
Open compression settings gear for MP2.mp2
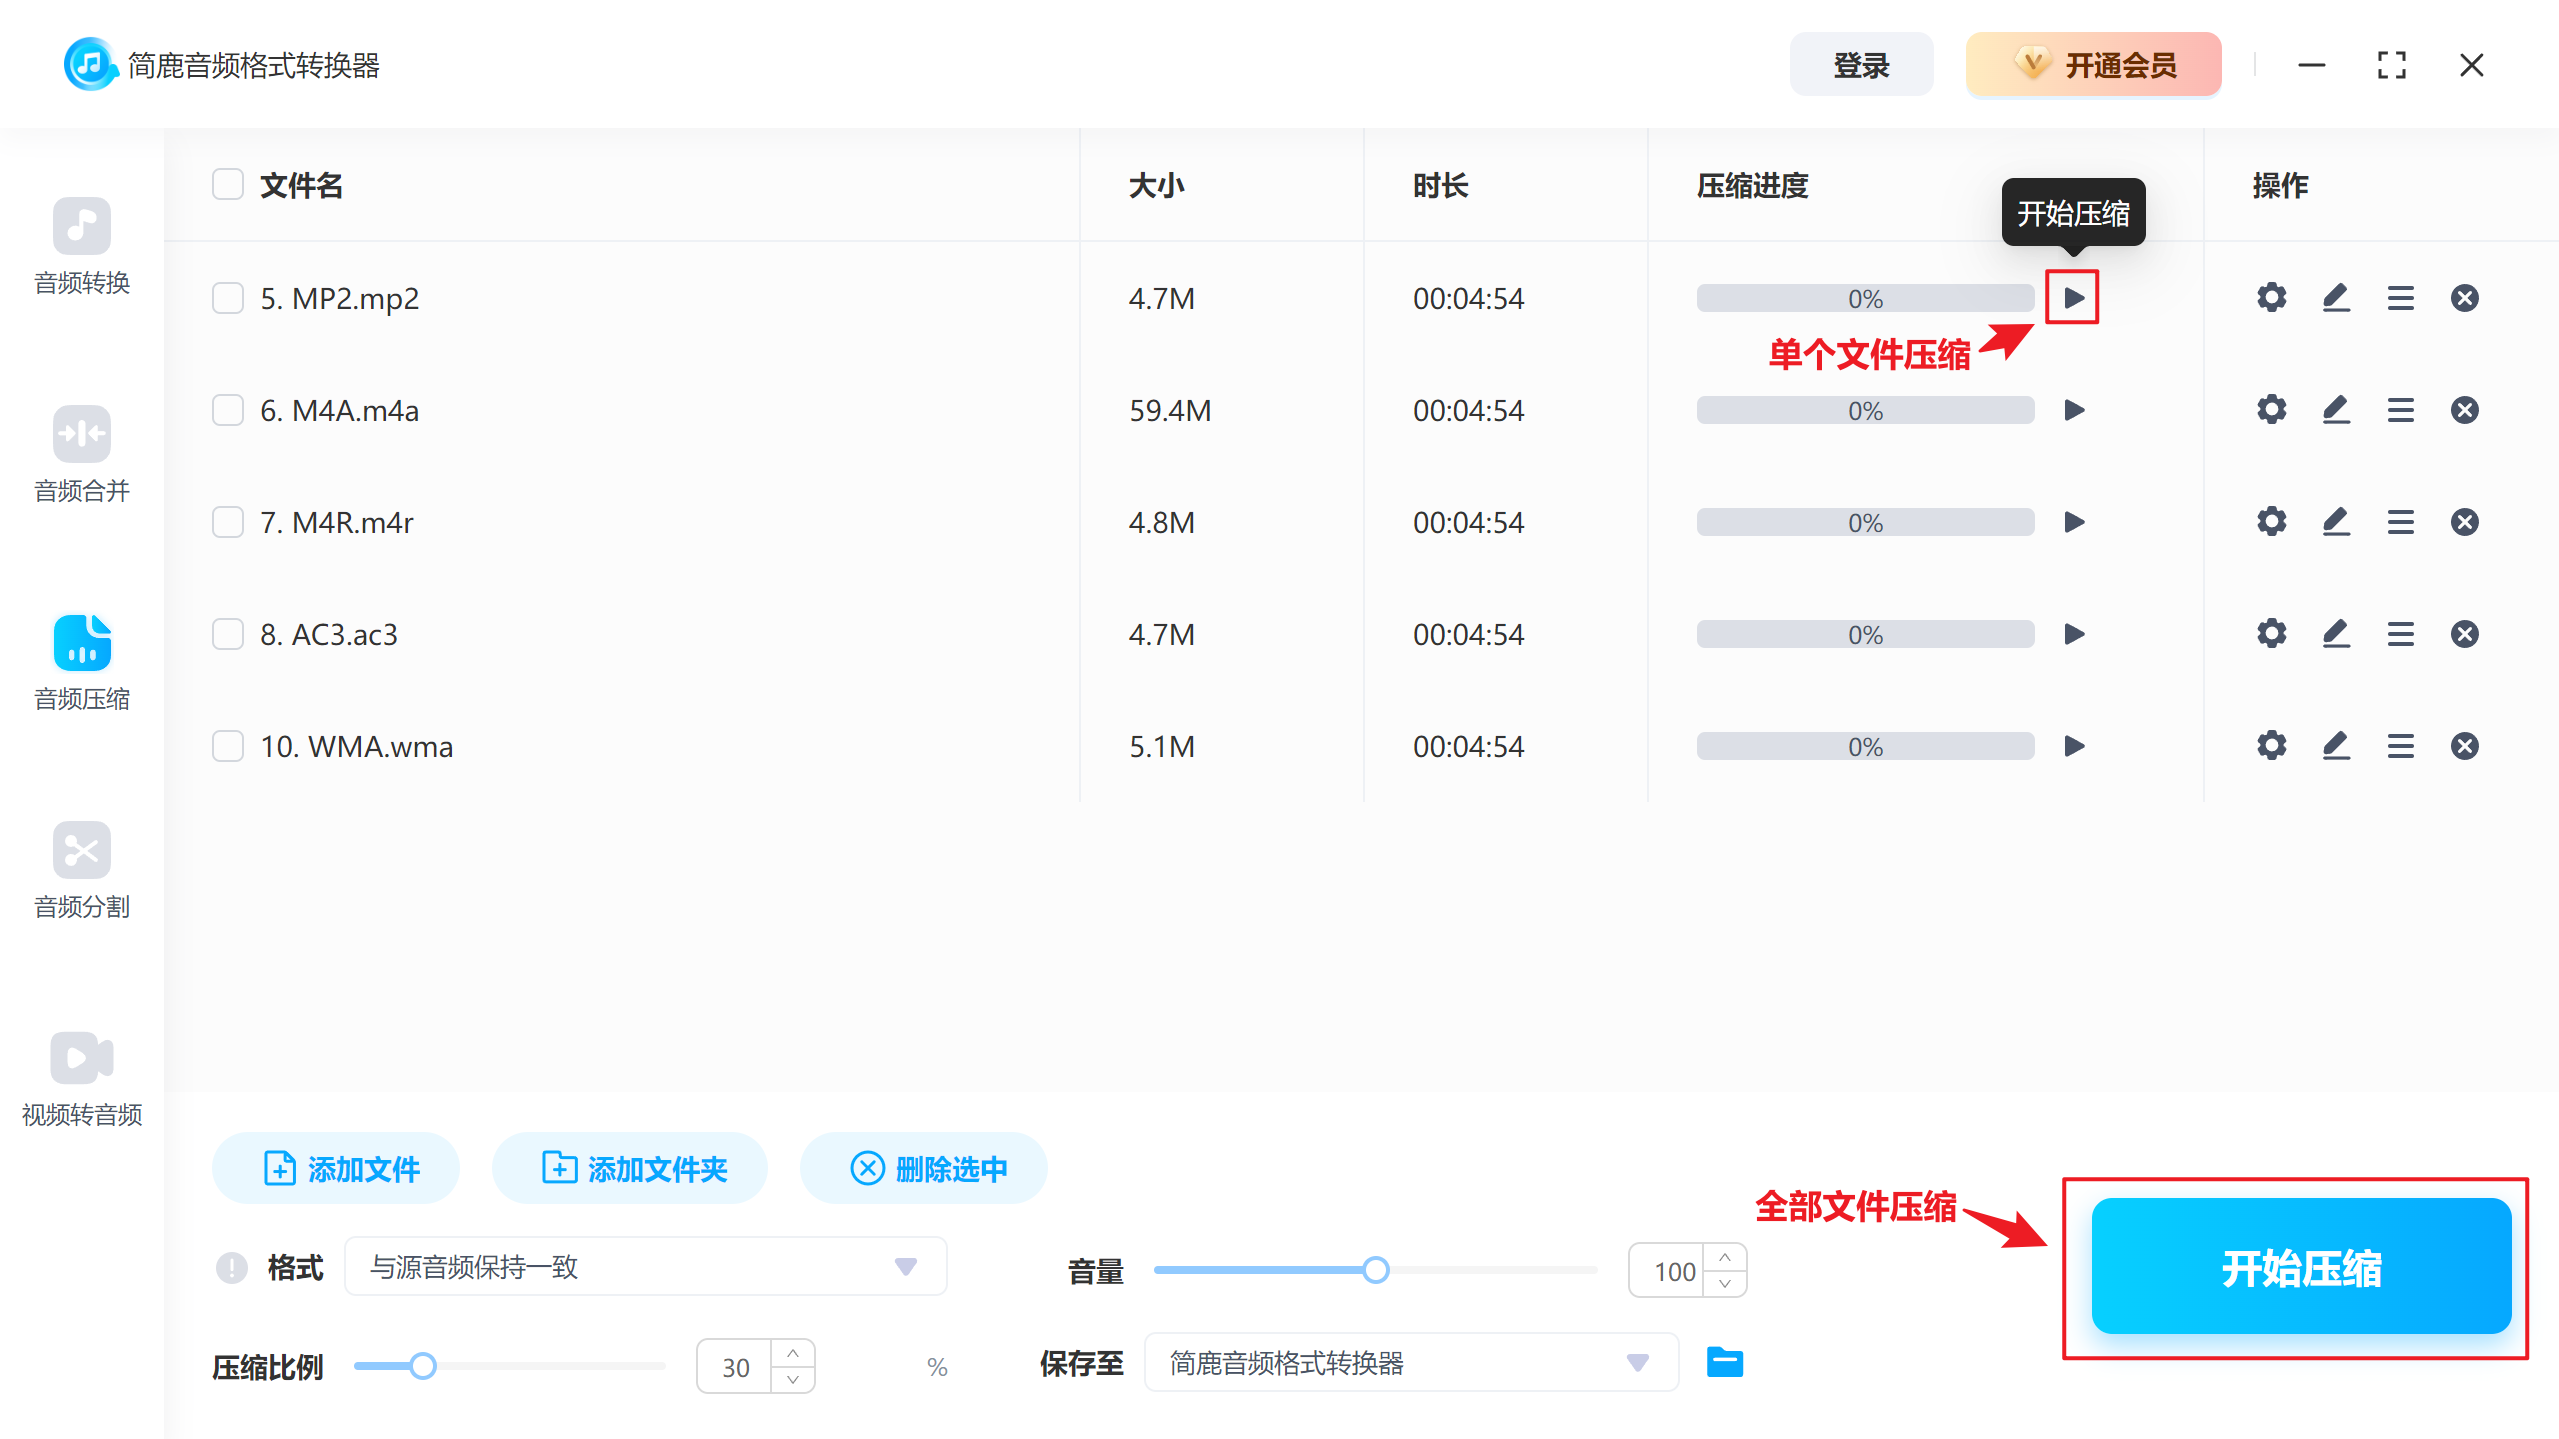[2271, 297]
